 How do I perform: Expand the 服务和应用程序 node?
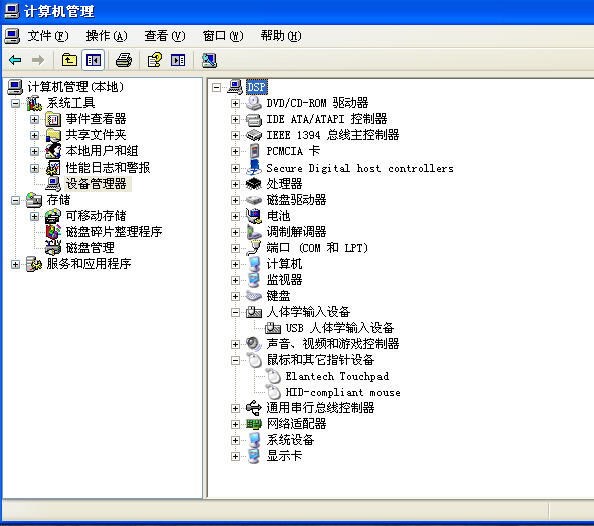click(16, 264)
